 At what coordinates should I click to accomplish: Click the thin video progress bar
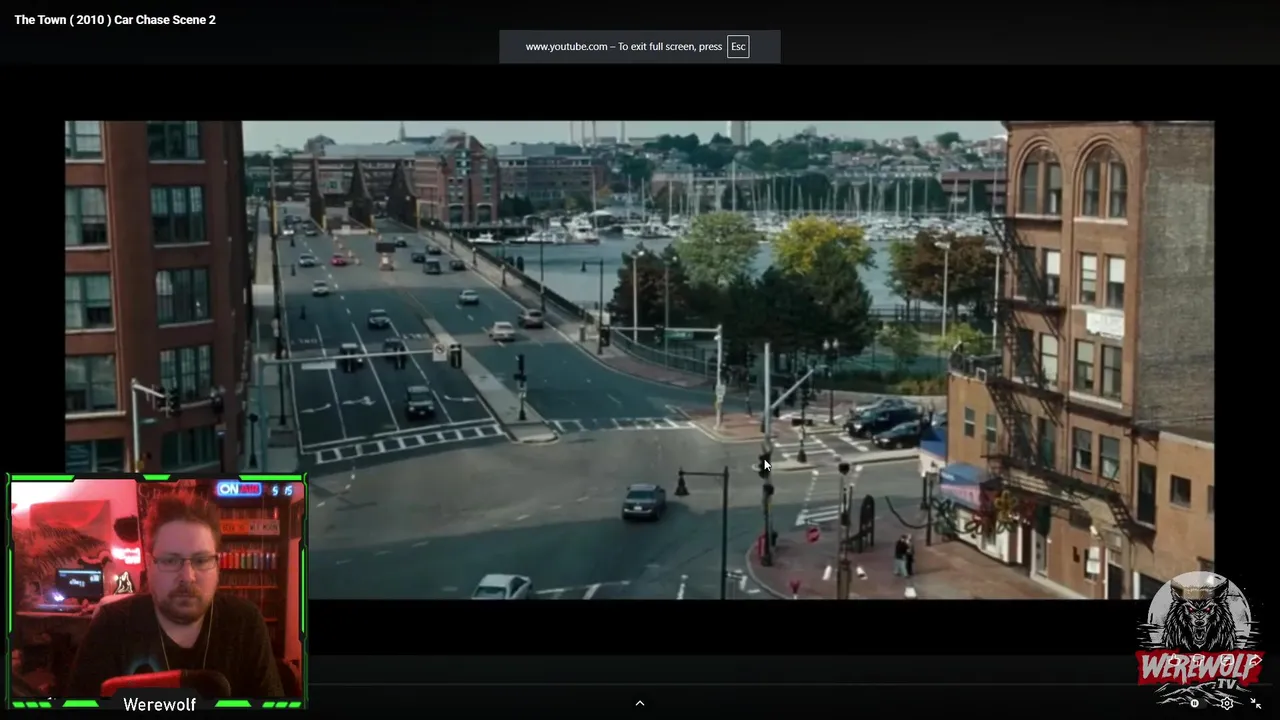tap(640, 684)
